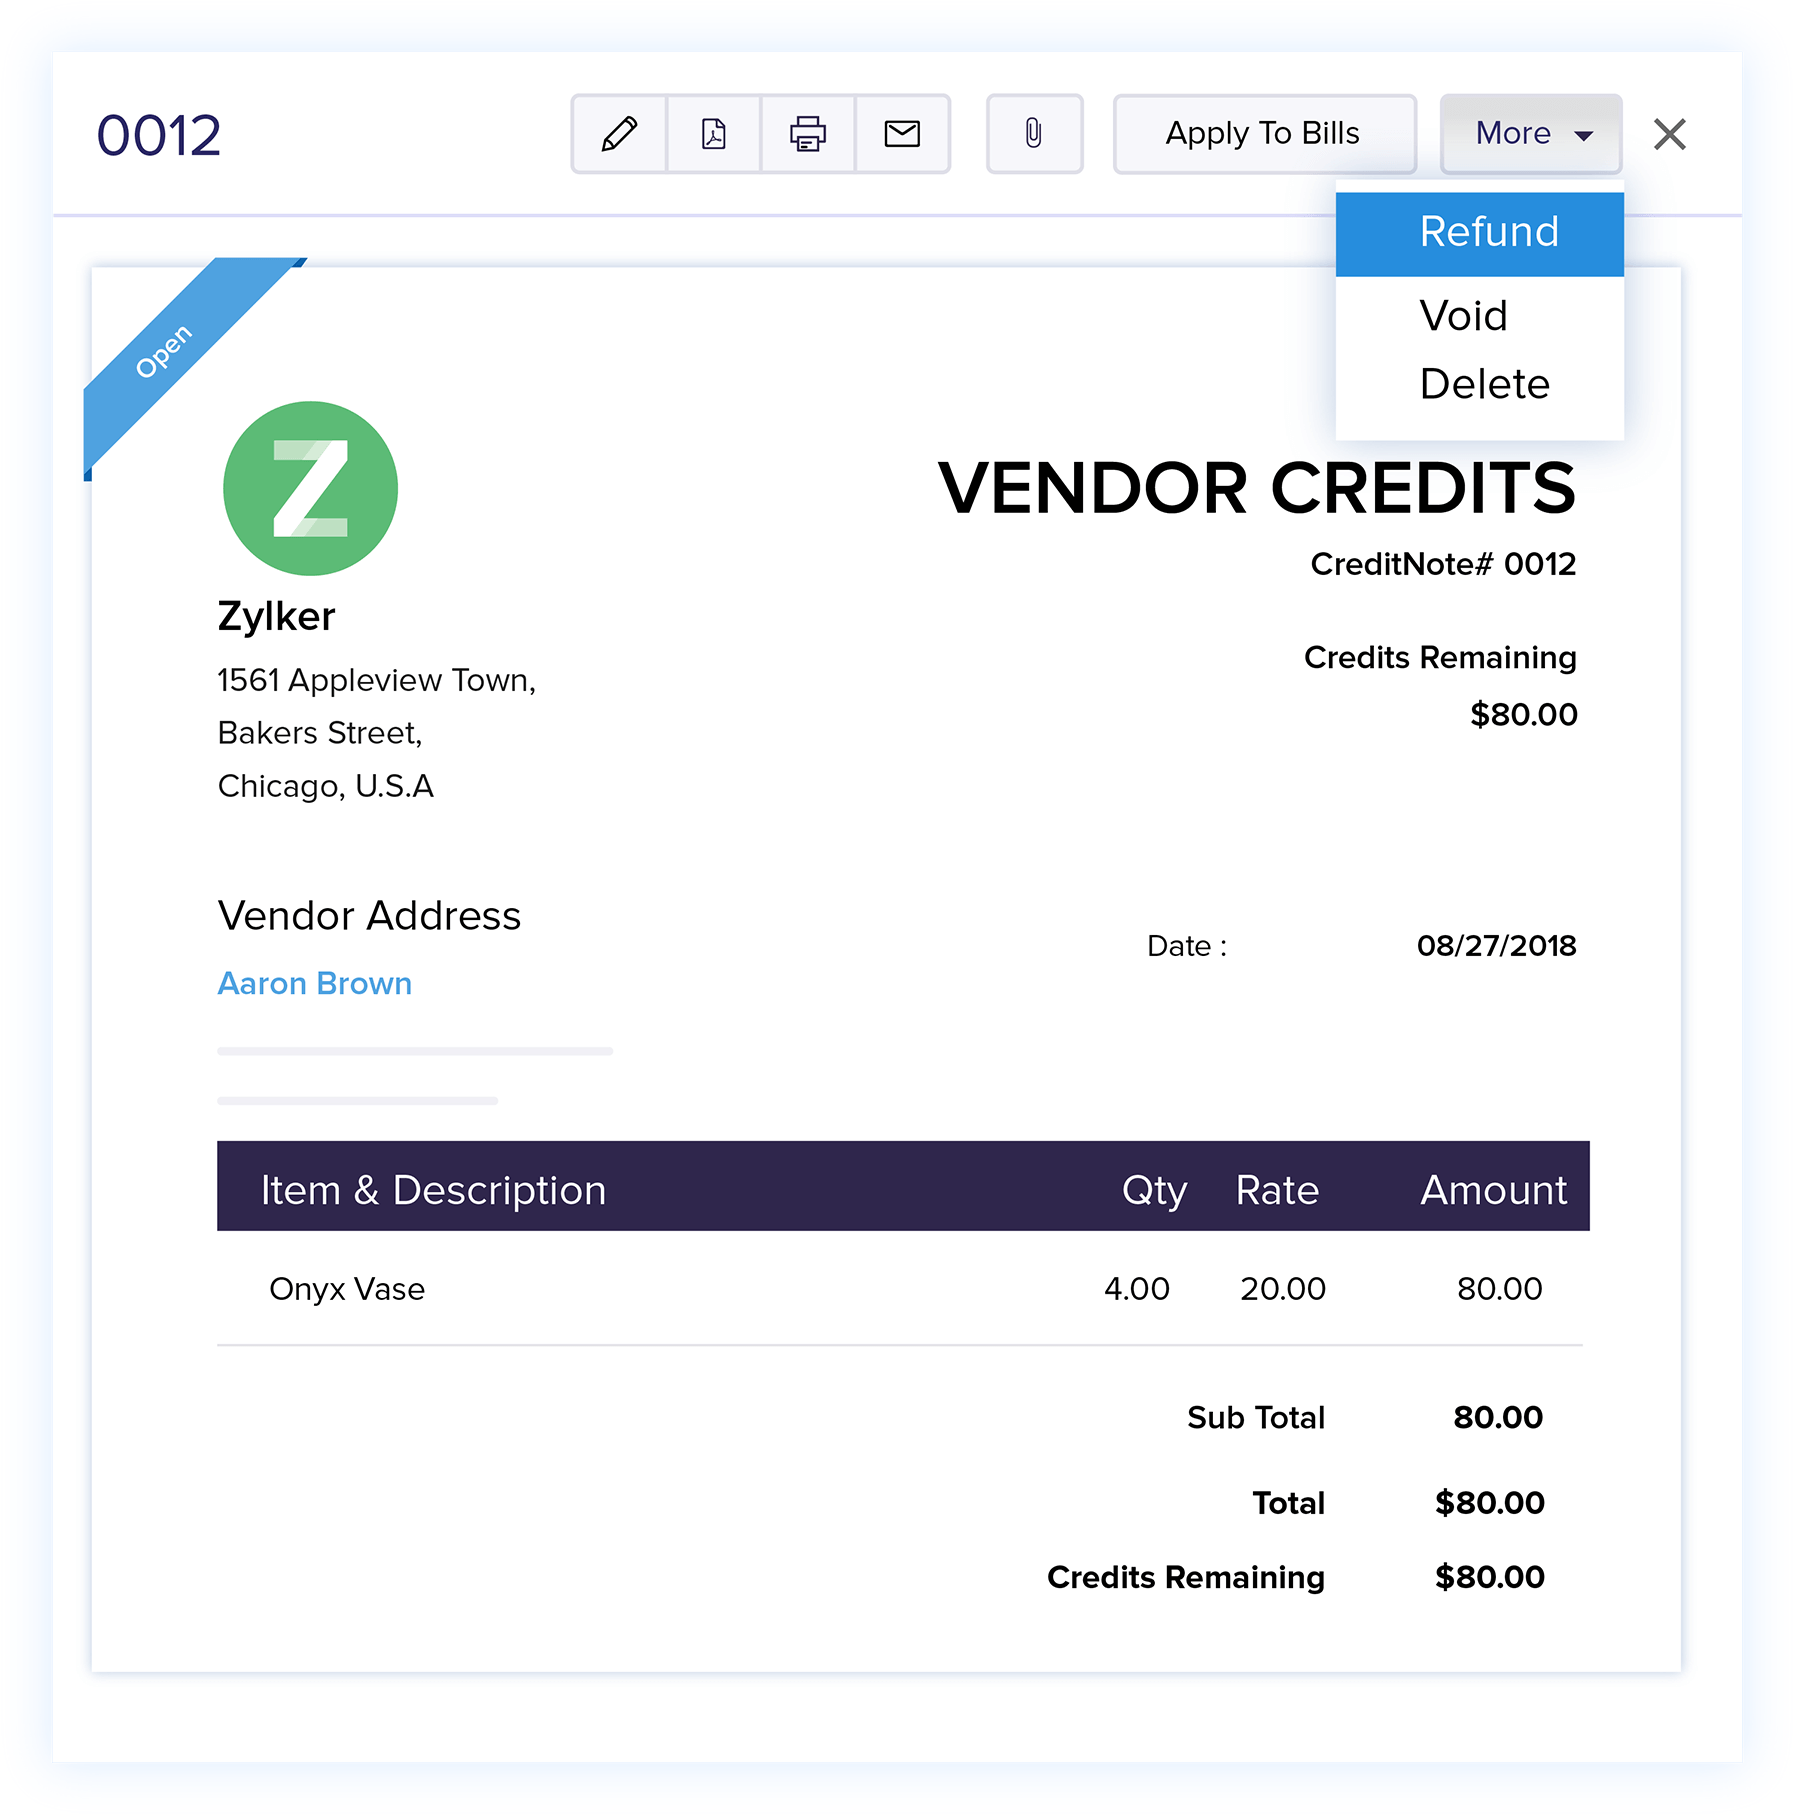Click the Vendor Address heading
This screenshot has width=1794, height=1815.
[x=369, y=915]
